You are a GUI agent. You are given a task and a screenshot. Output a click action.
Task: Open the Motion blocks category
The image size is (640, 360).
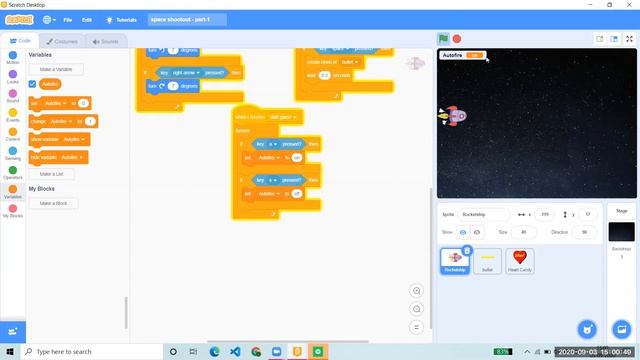click(13, 58)
